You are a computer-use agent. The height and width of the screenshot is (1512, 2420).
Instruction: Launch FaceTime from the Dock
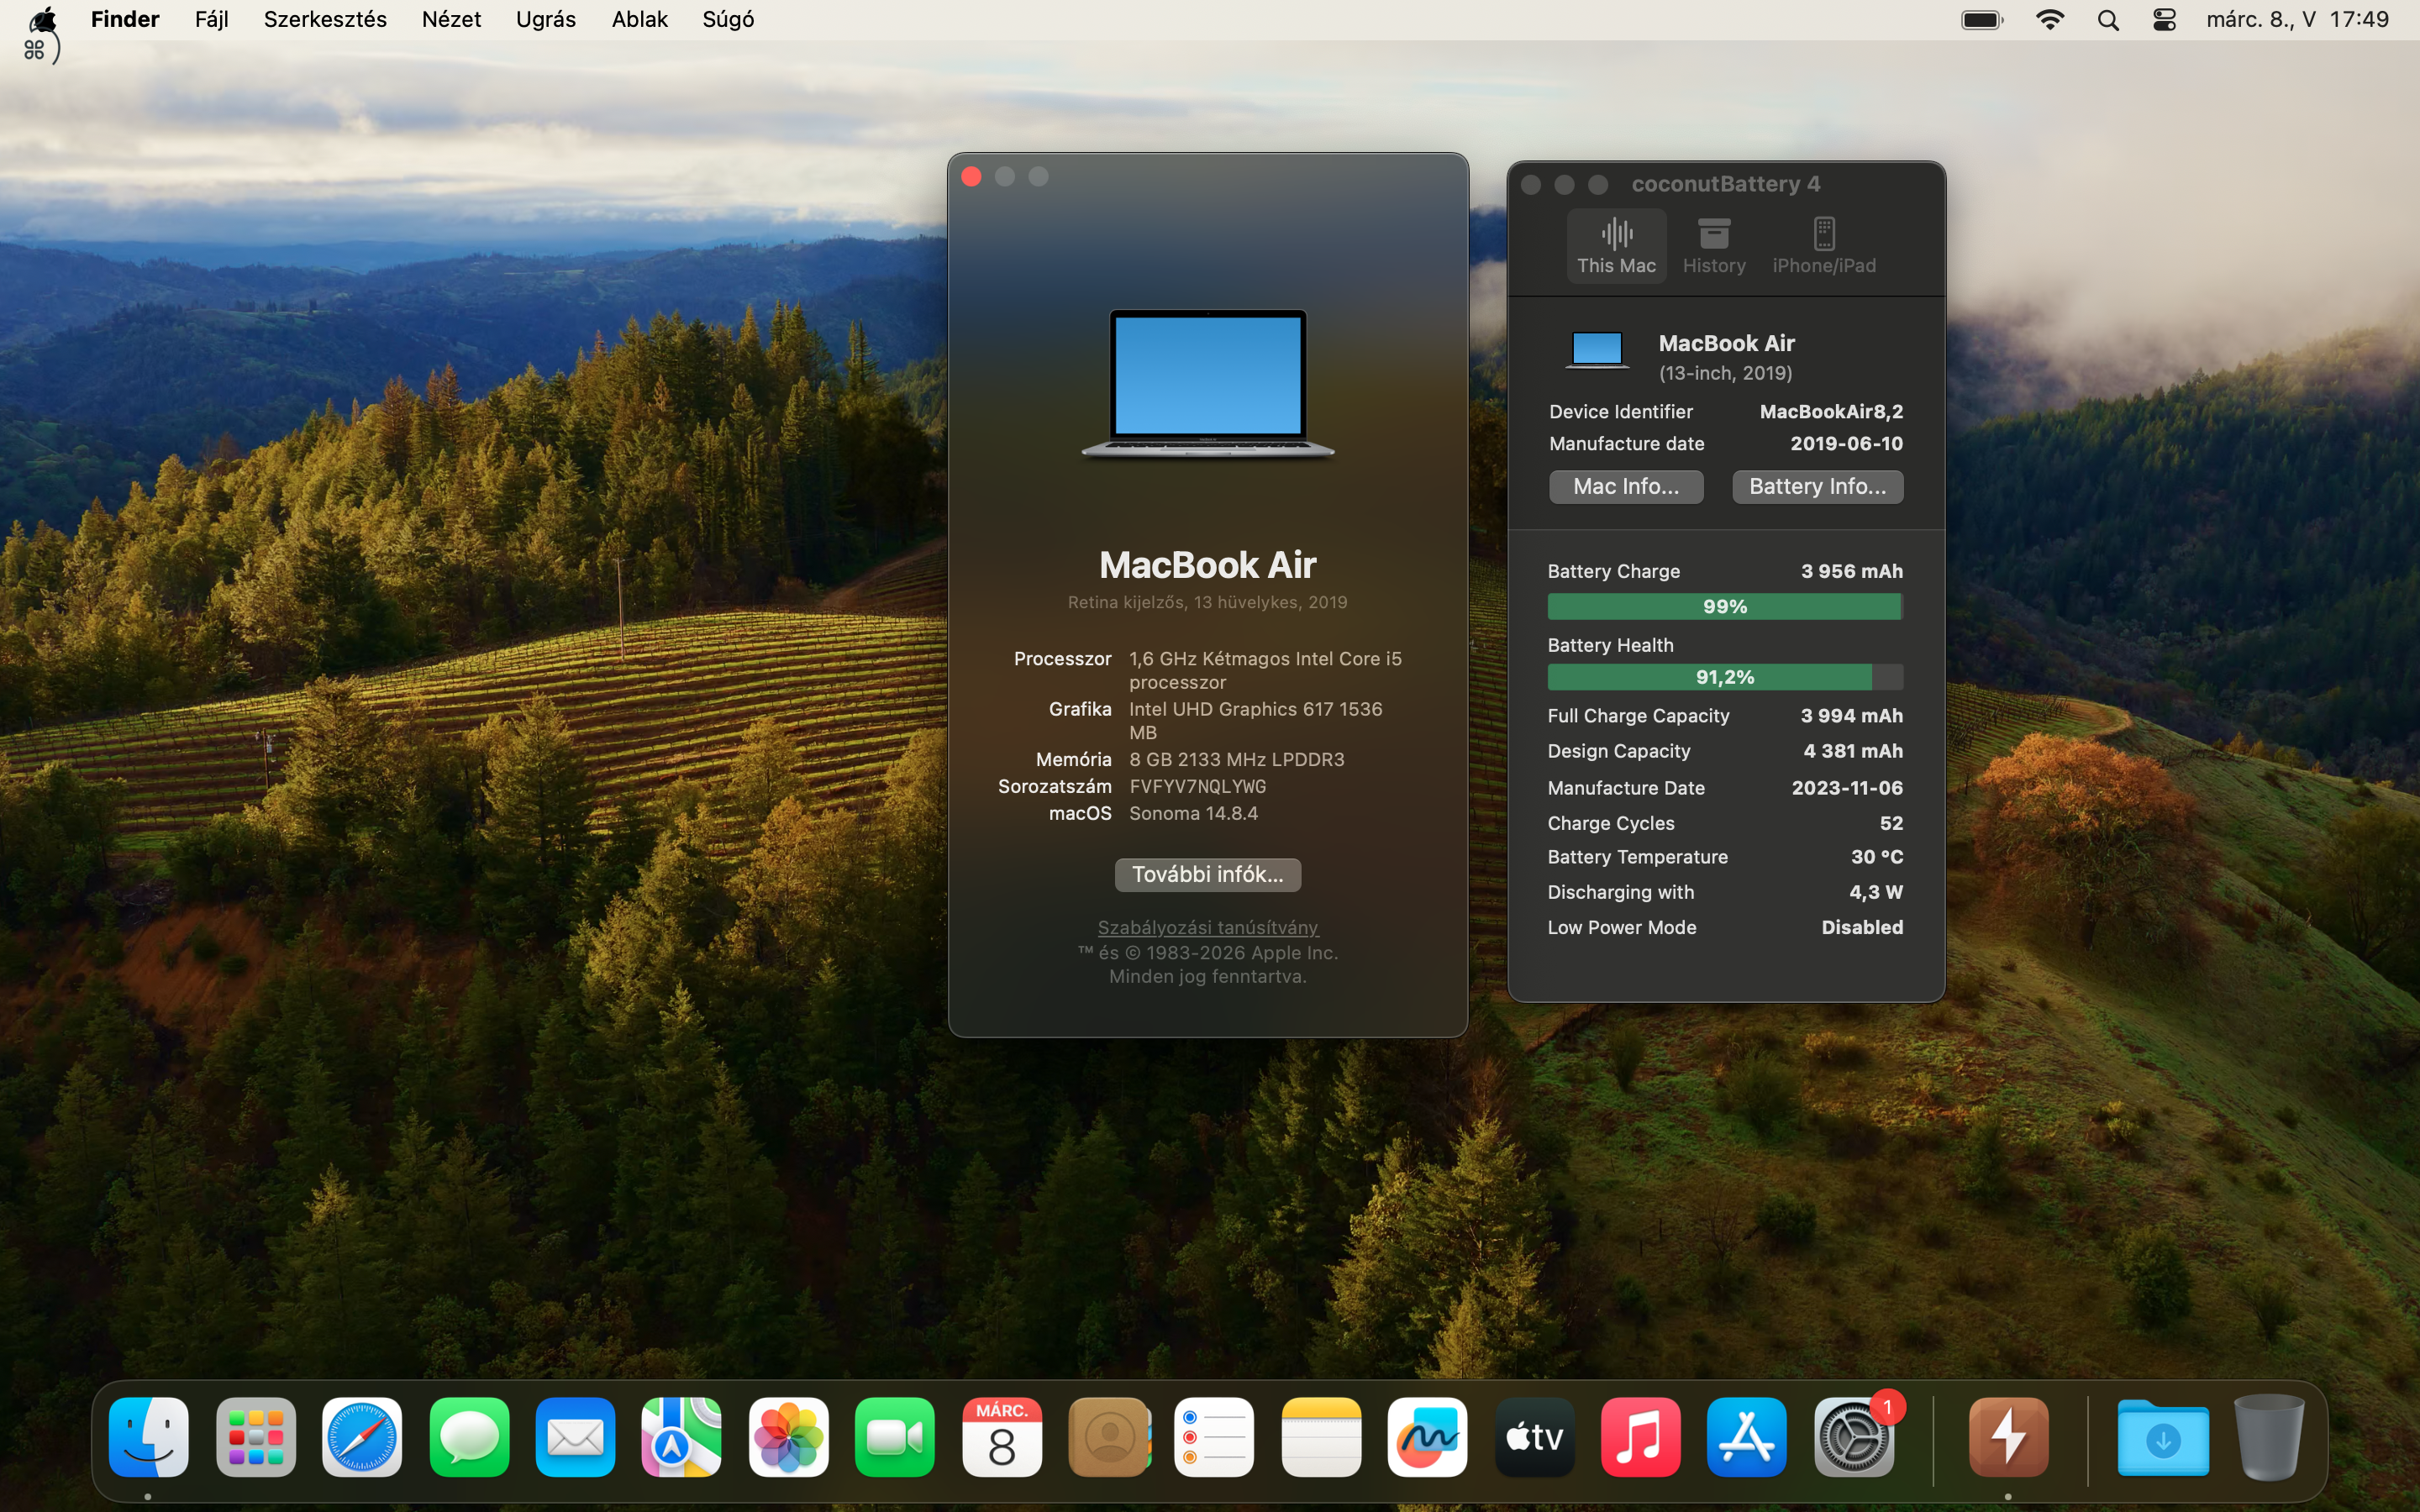point(894,1436)
